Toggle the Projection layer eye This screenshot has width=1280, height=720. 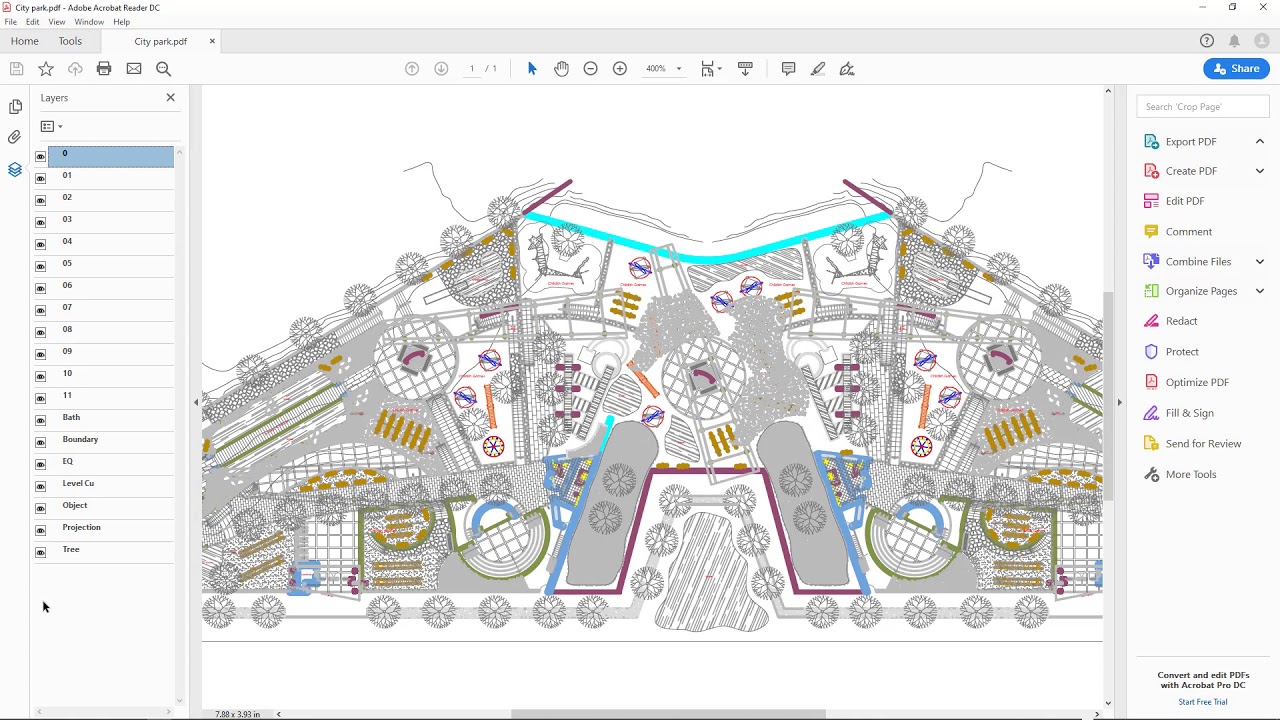pos(40,530)
